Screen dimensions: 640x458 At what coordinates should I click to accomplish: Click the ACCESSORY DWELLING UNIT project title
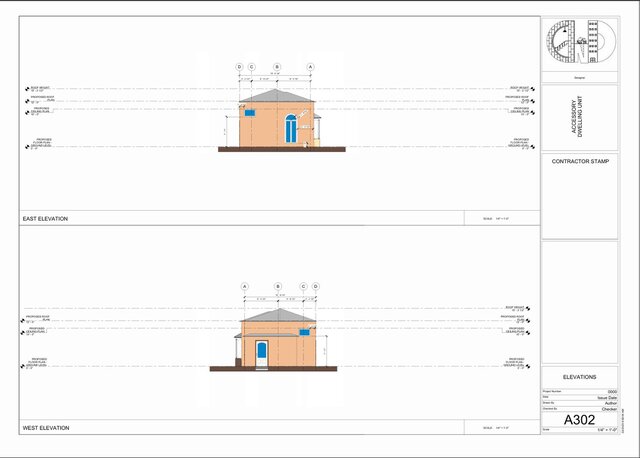(580, 116)
